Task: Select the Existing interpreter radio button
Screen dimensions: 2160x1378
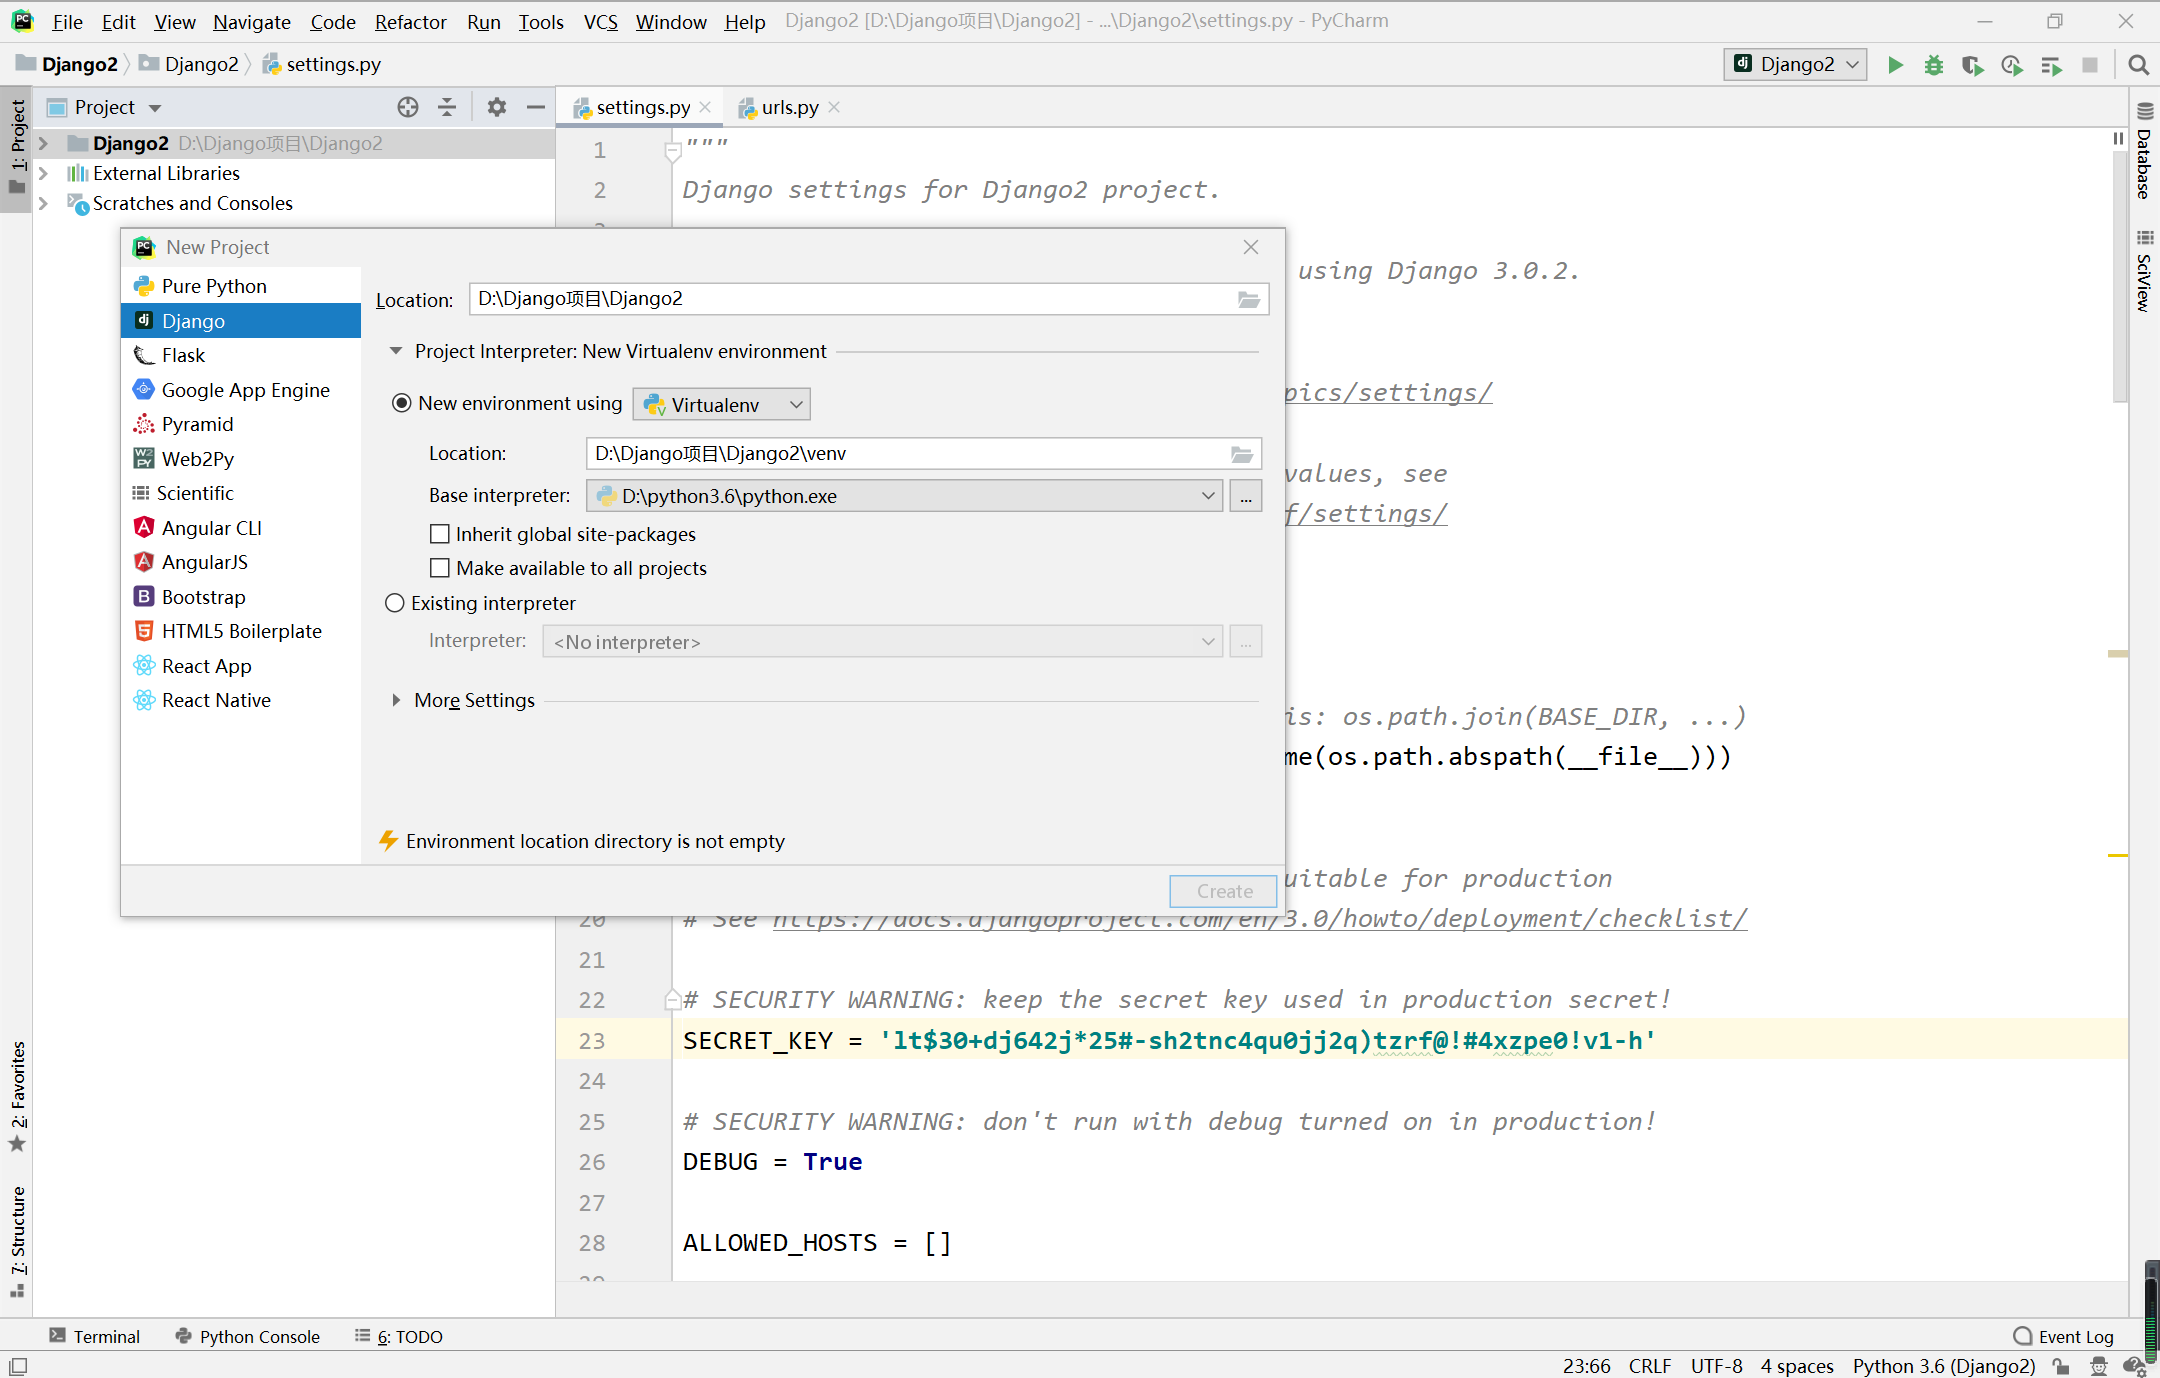Action: click(395, 603)
